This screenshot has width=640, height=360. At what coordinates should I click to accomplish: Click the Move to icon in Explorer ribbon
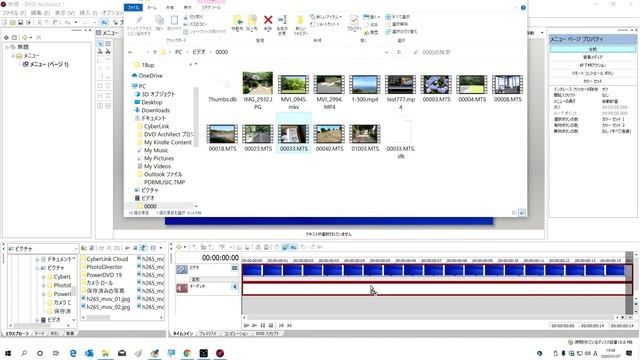coord(238,21)
